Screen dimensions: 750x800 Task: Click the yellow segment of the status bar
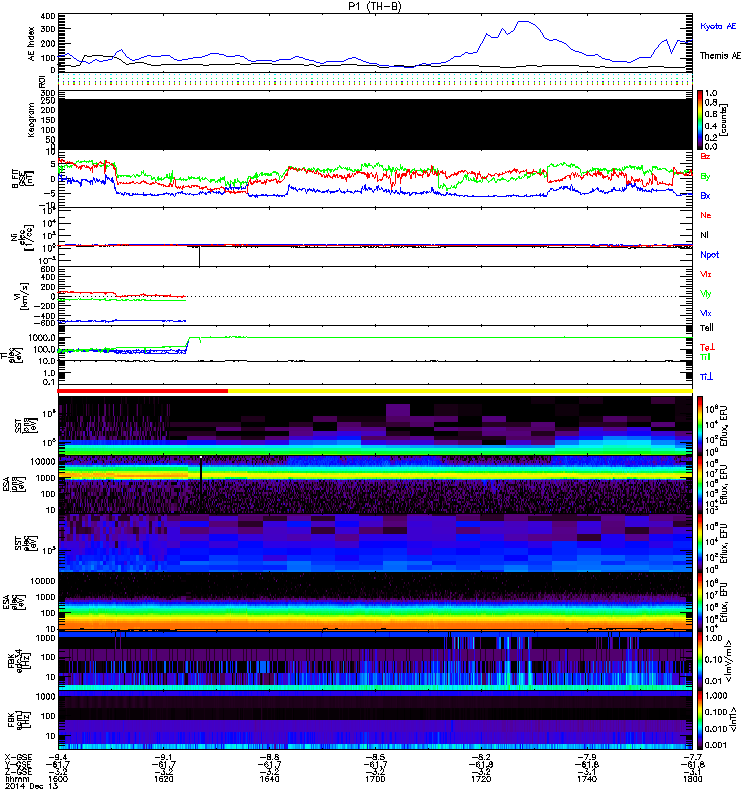(x=460, y=391)
